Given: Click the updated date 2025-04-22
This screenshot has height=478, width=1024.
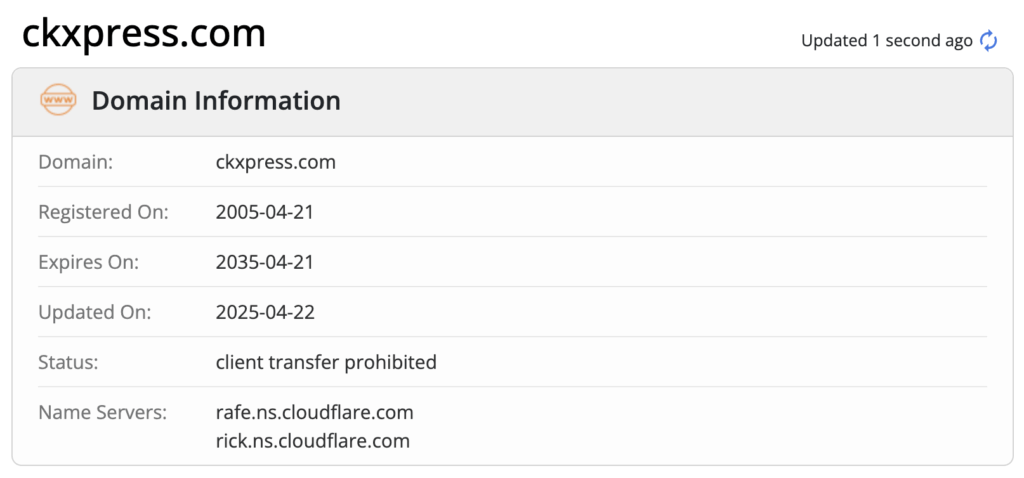Looking at the screenshot, I should [265, 312].
